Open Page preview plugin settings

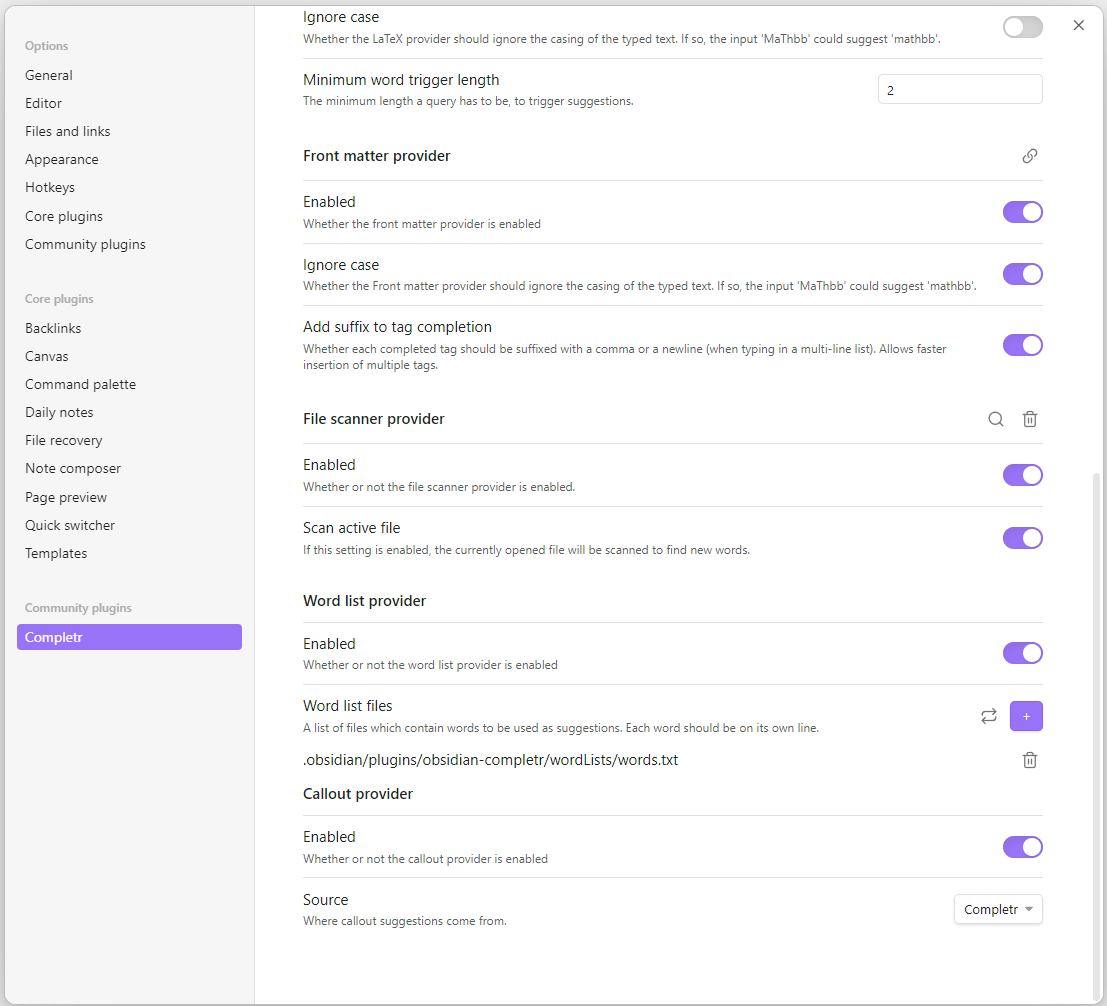click(x=129, y=497)
